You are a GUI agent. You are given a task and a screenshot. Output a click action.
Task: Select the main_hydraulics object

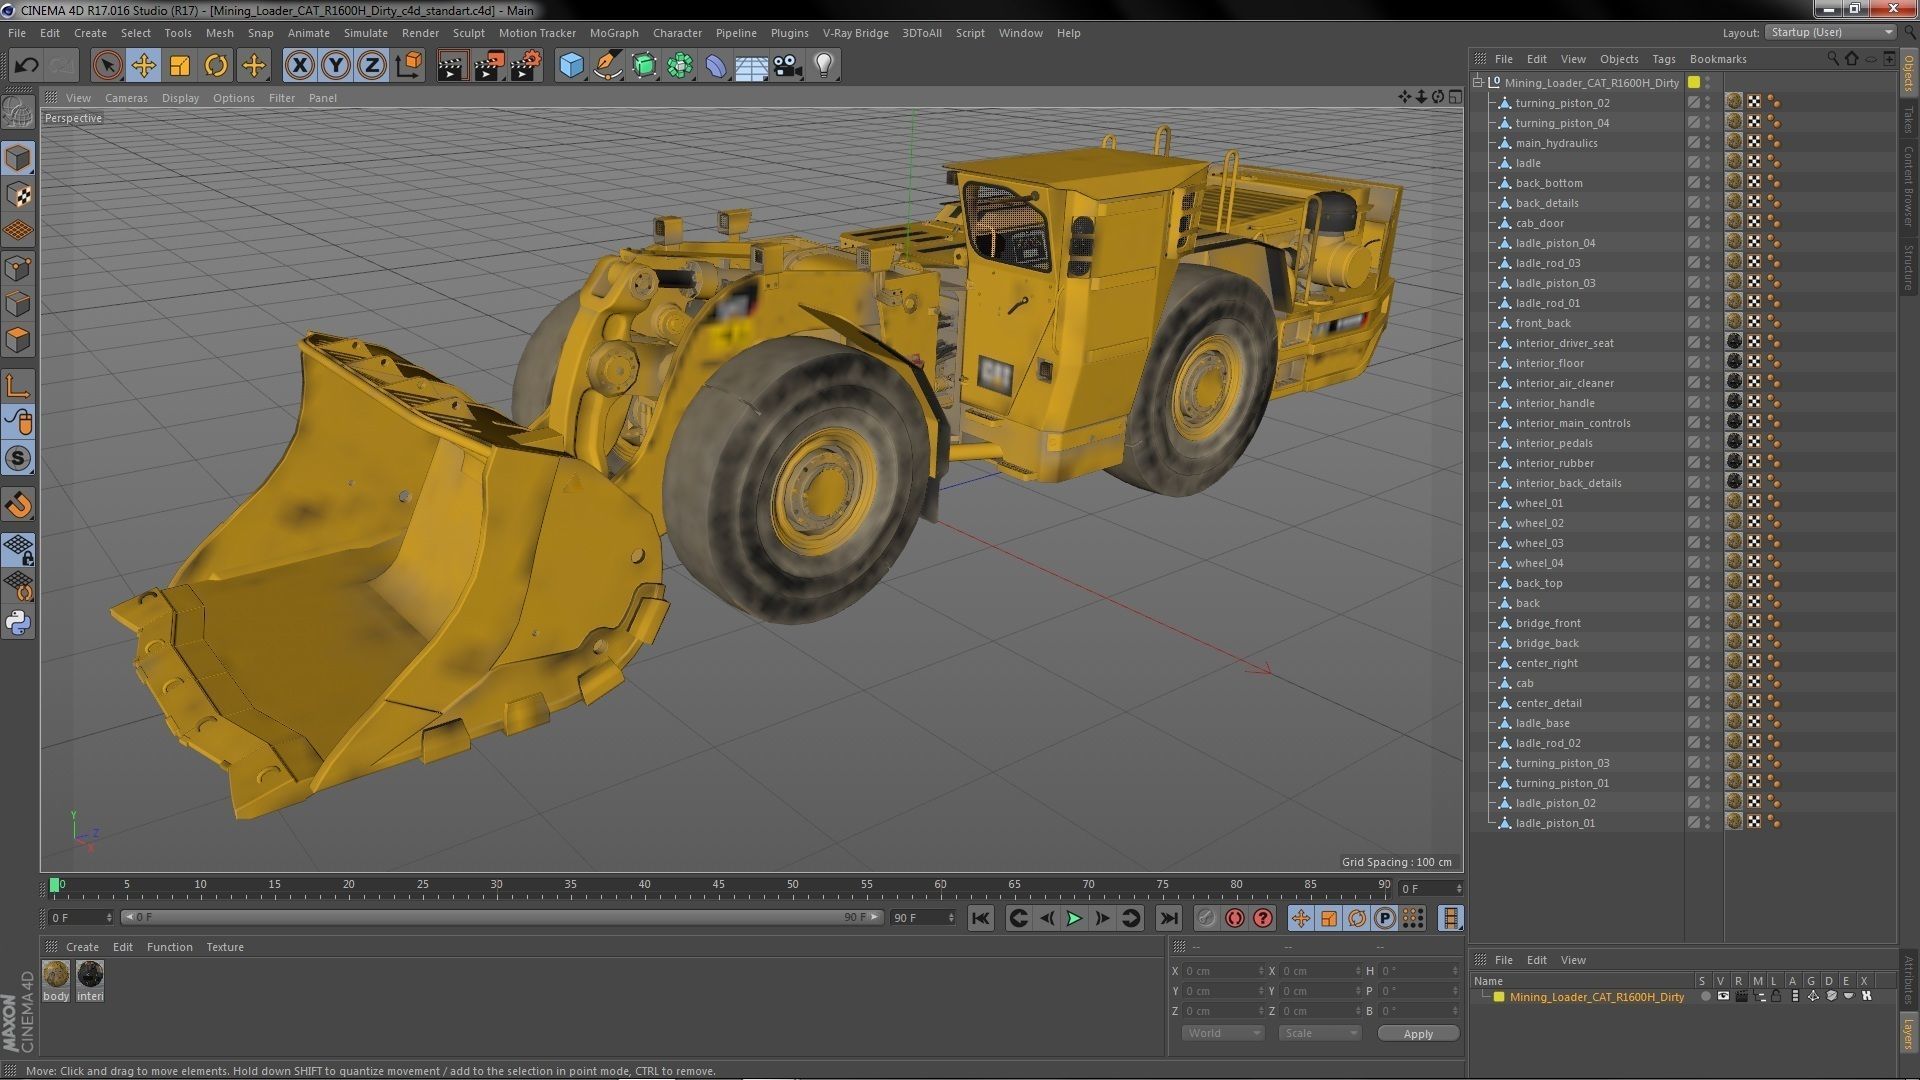[1556, 143]
